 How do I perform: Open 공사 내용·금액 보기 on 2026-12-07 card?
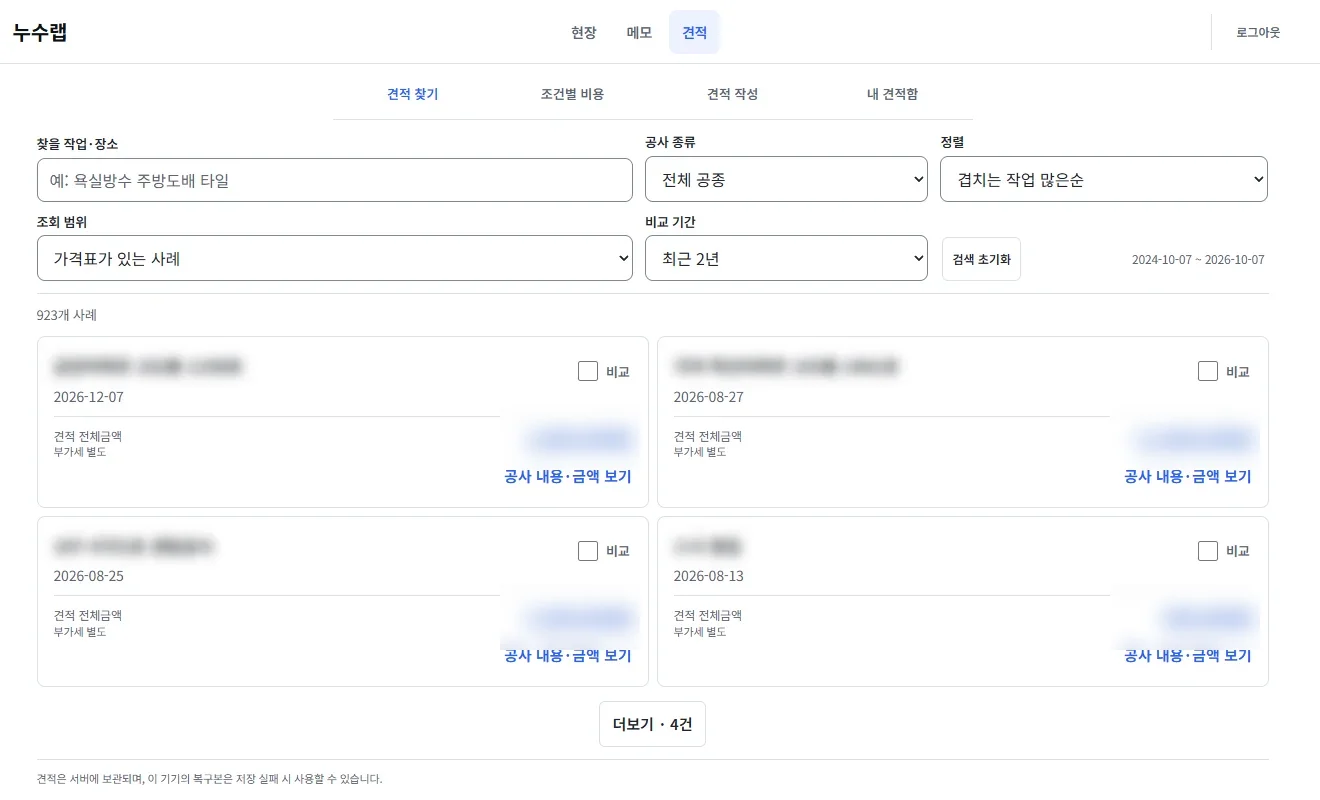[568, 476]
